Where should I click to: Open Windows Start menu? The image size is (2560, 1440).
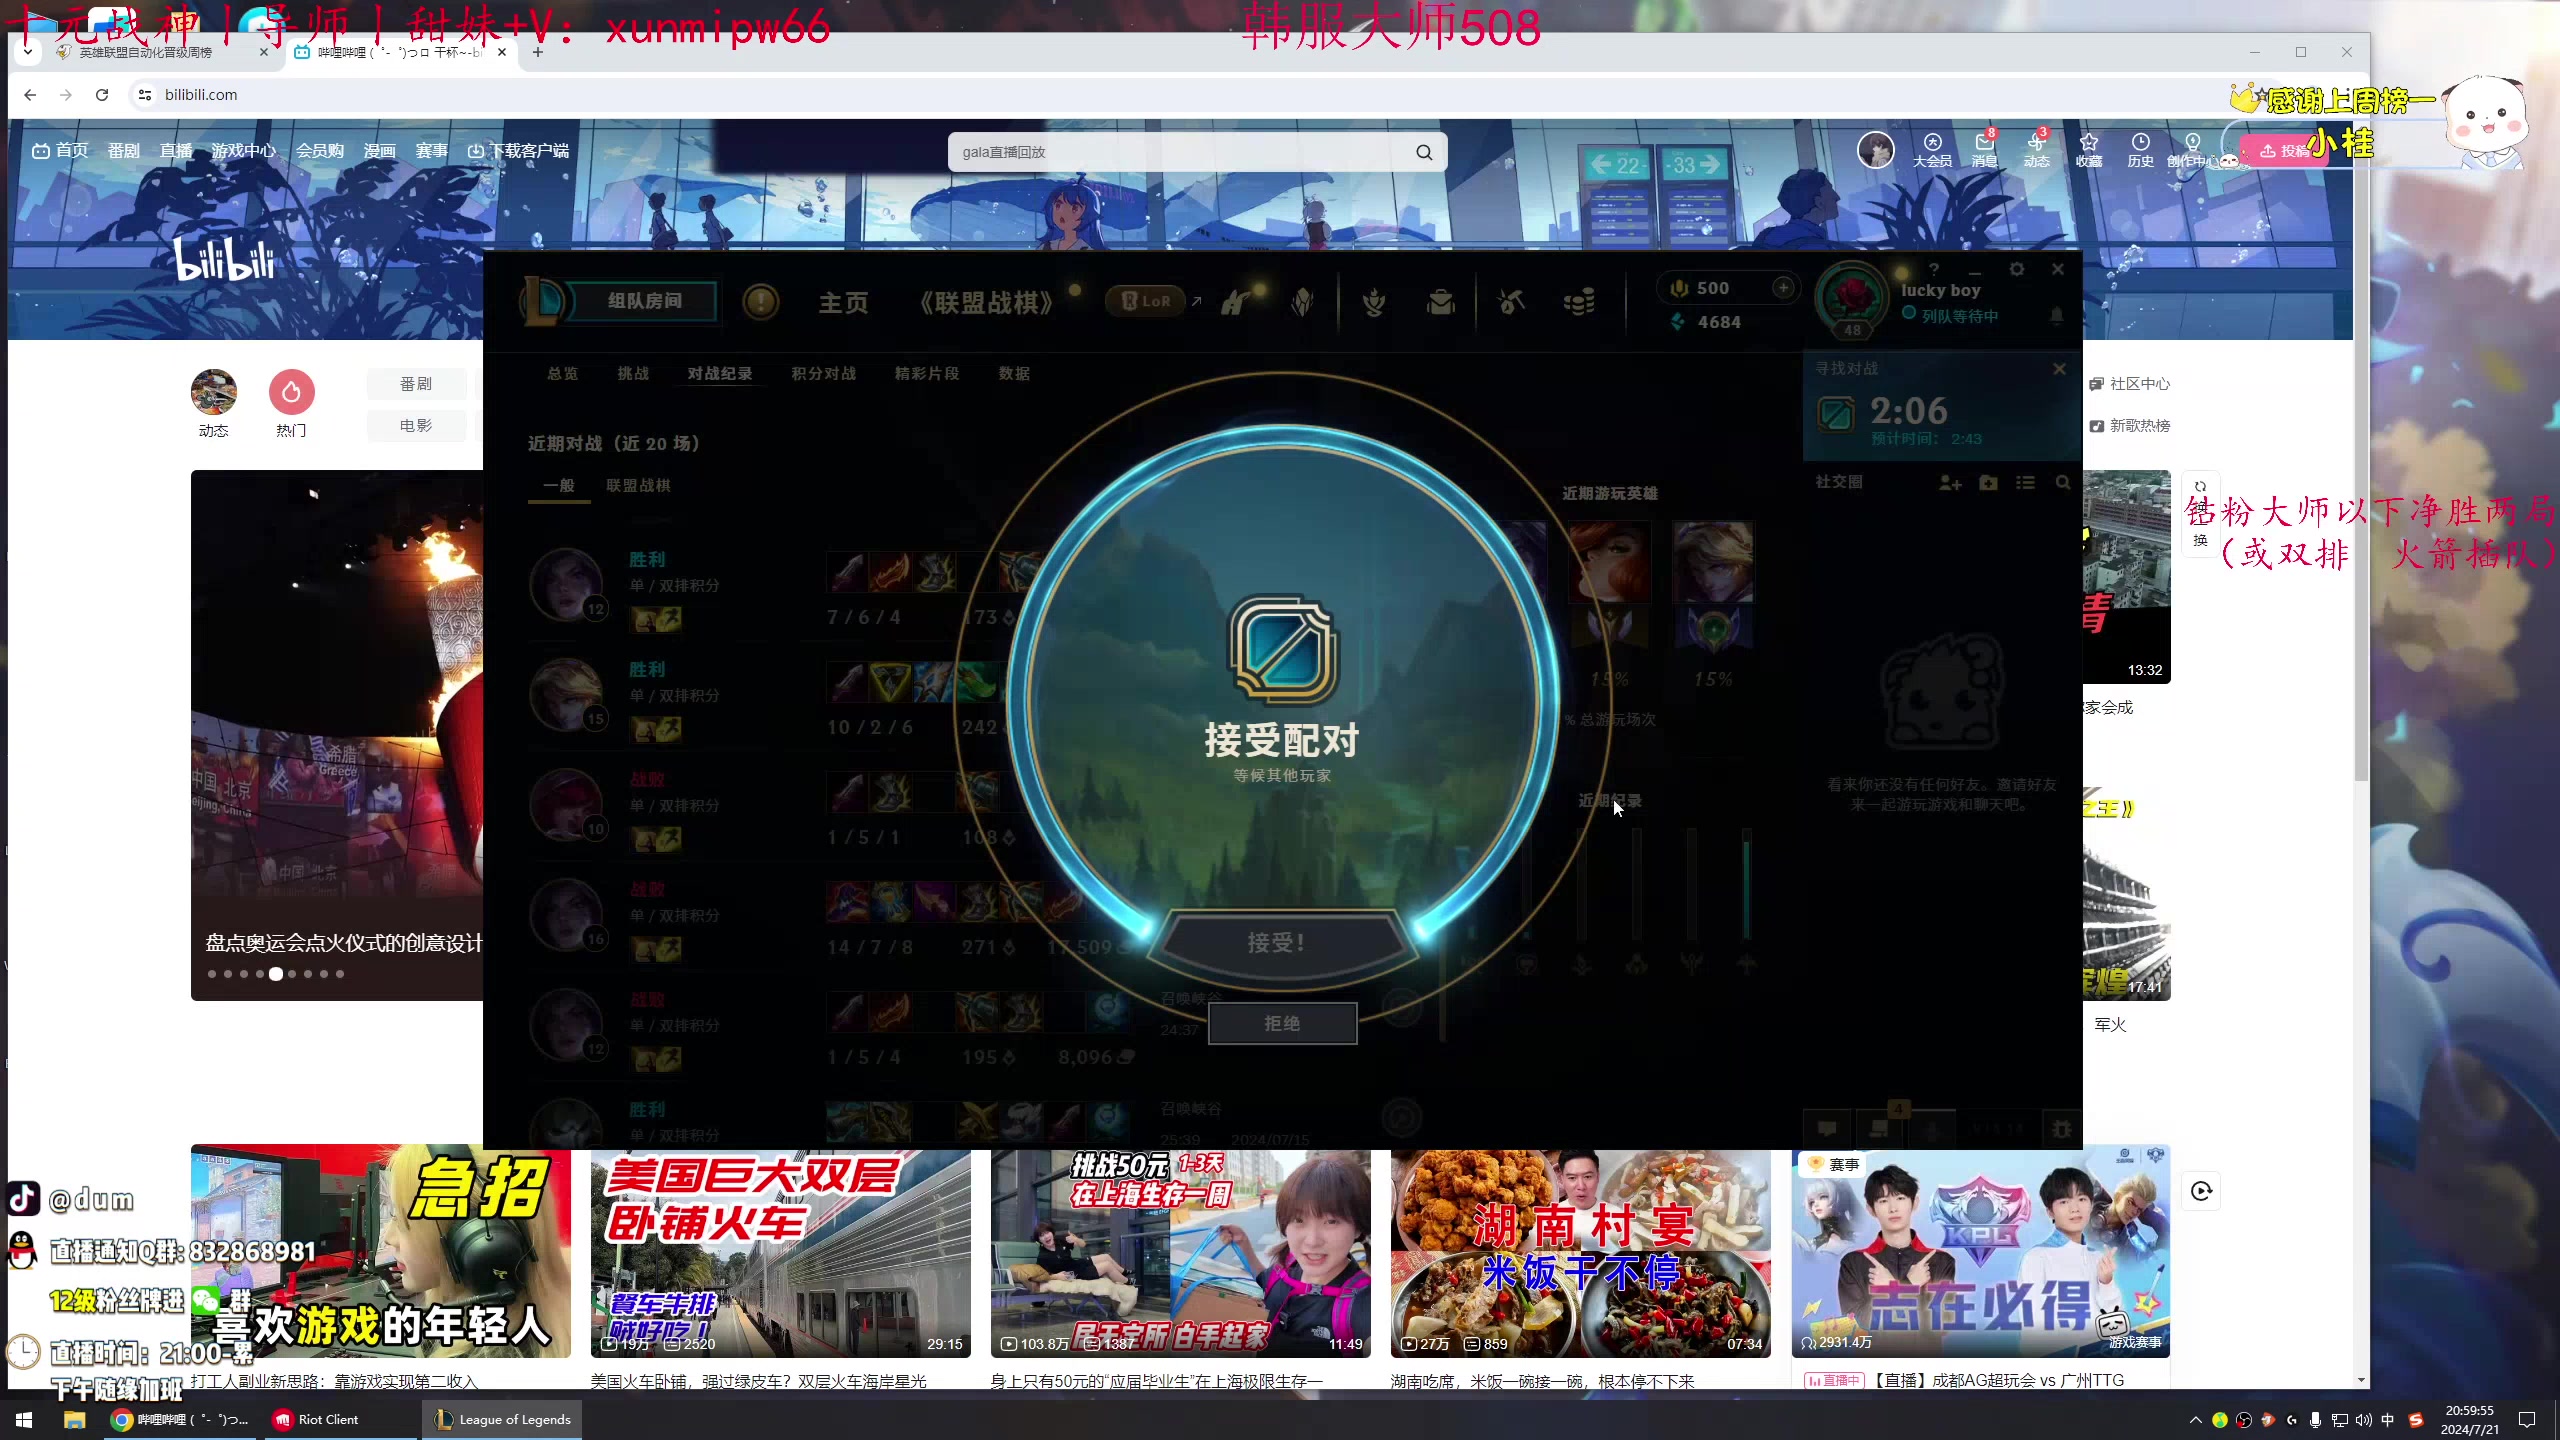coord(24,1419)
